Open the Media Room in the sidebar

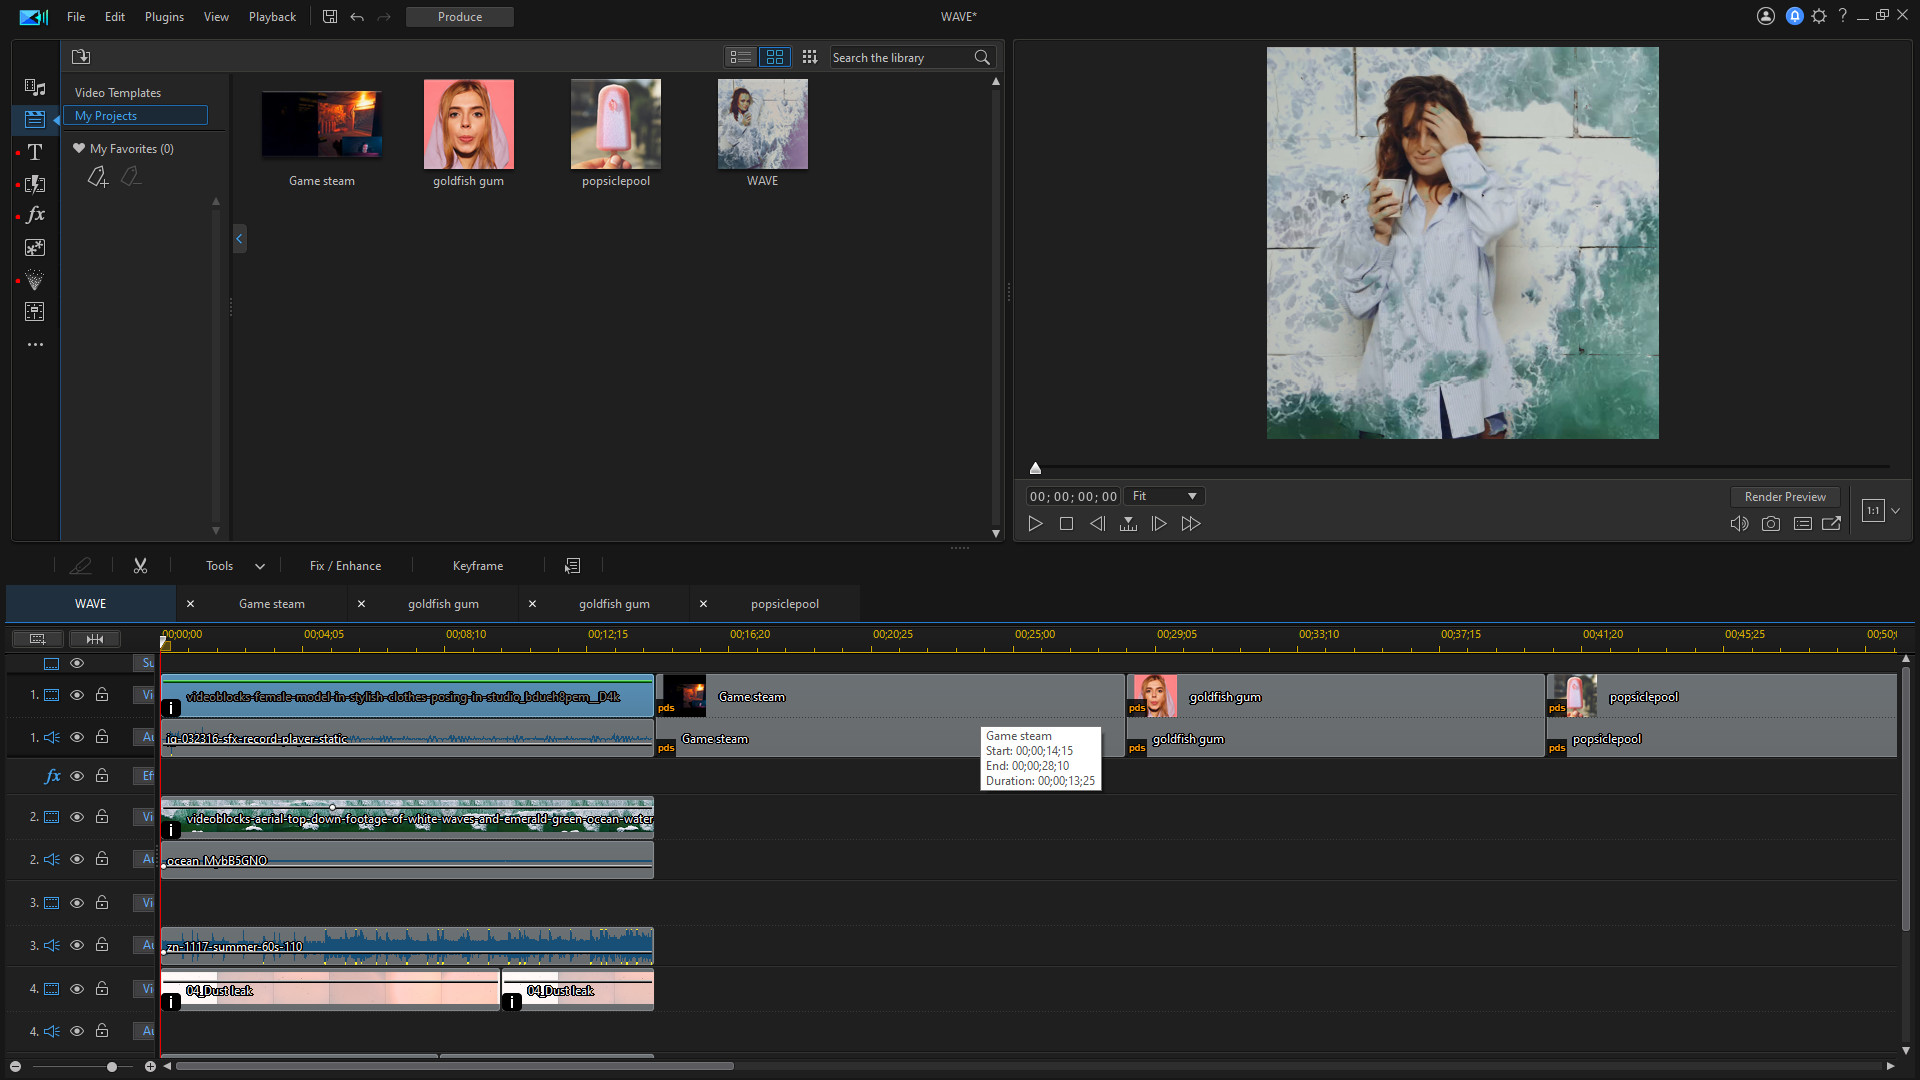pos(35,88)
